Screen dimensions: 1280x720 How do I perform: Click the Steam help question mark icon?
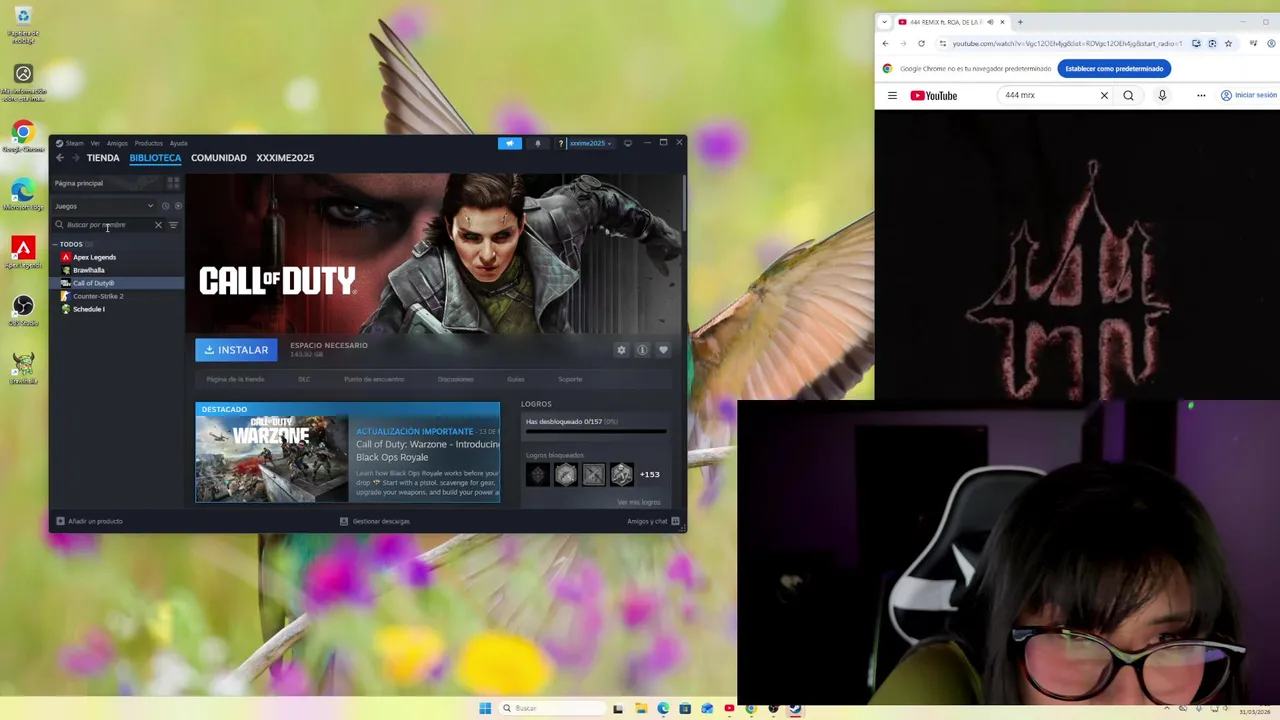coord(561,143)
